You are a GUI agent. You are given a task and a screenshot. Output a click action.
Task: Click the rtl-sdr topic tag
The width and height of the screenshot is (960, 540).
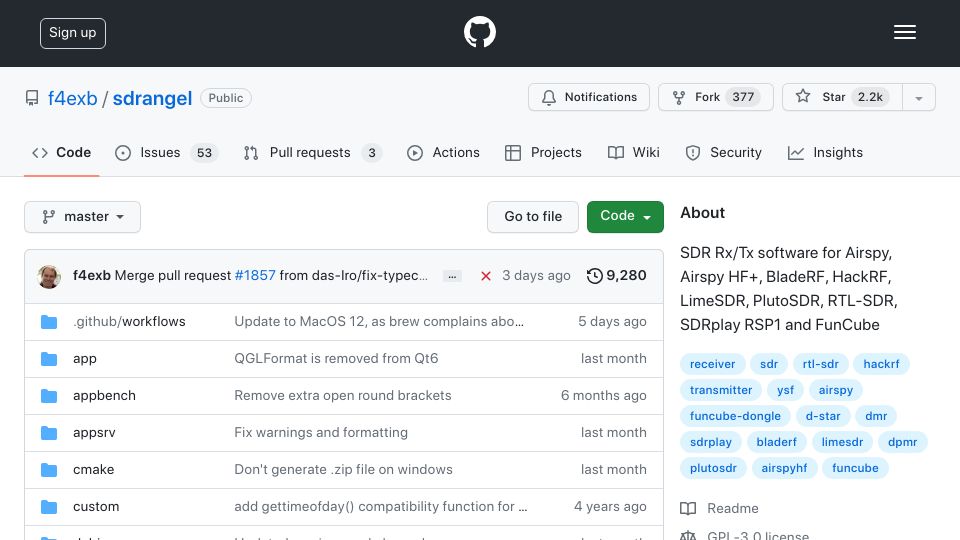point(820,364)
